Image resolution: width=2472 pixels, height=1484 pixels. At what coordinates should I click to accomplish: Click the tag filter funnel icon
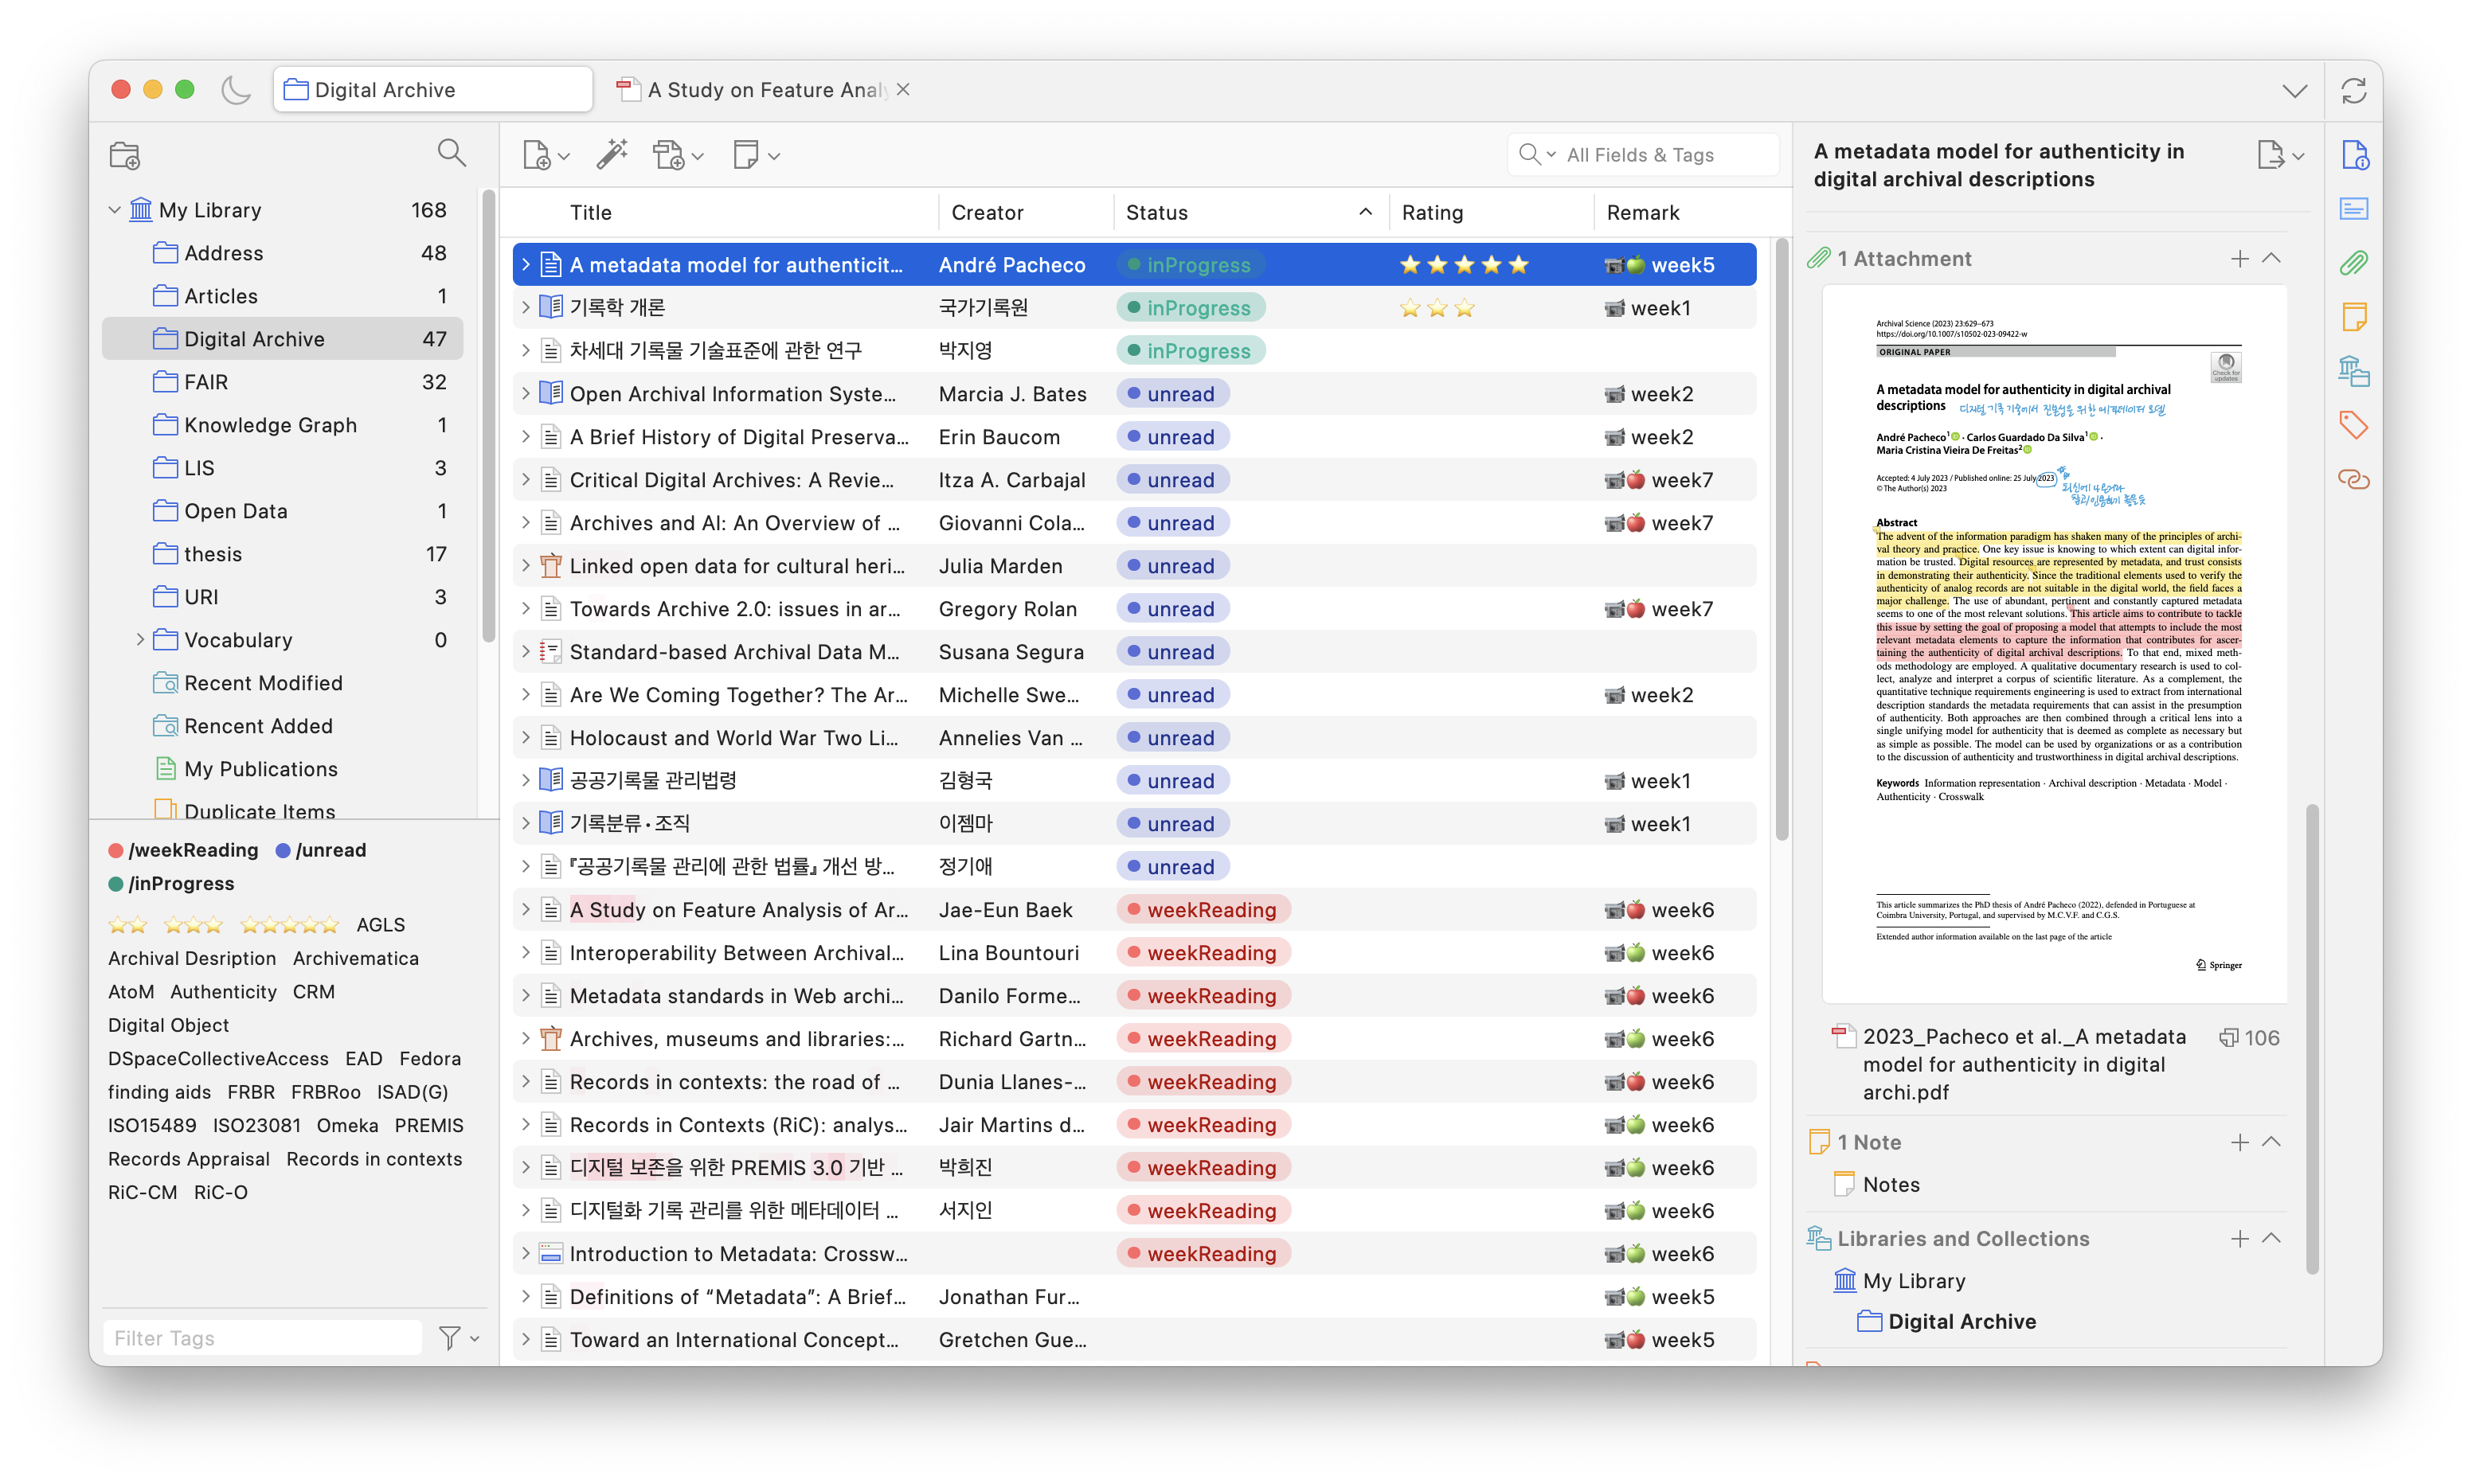(x=459, y=1338)
